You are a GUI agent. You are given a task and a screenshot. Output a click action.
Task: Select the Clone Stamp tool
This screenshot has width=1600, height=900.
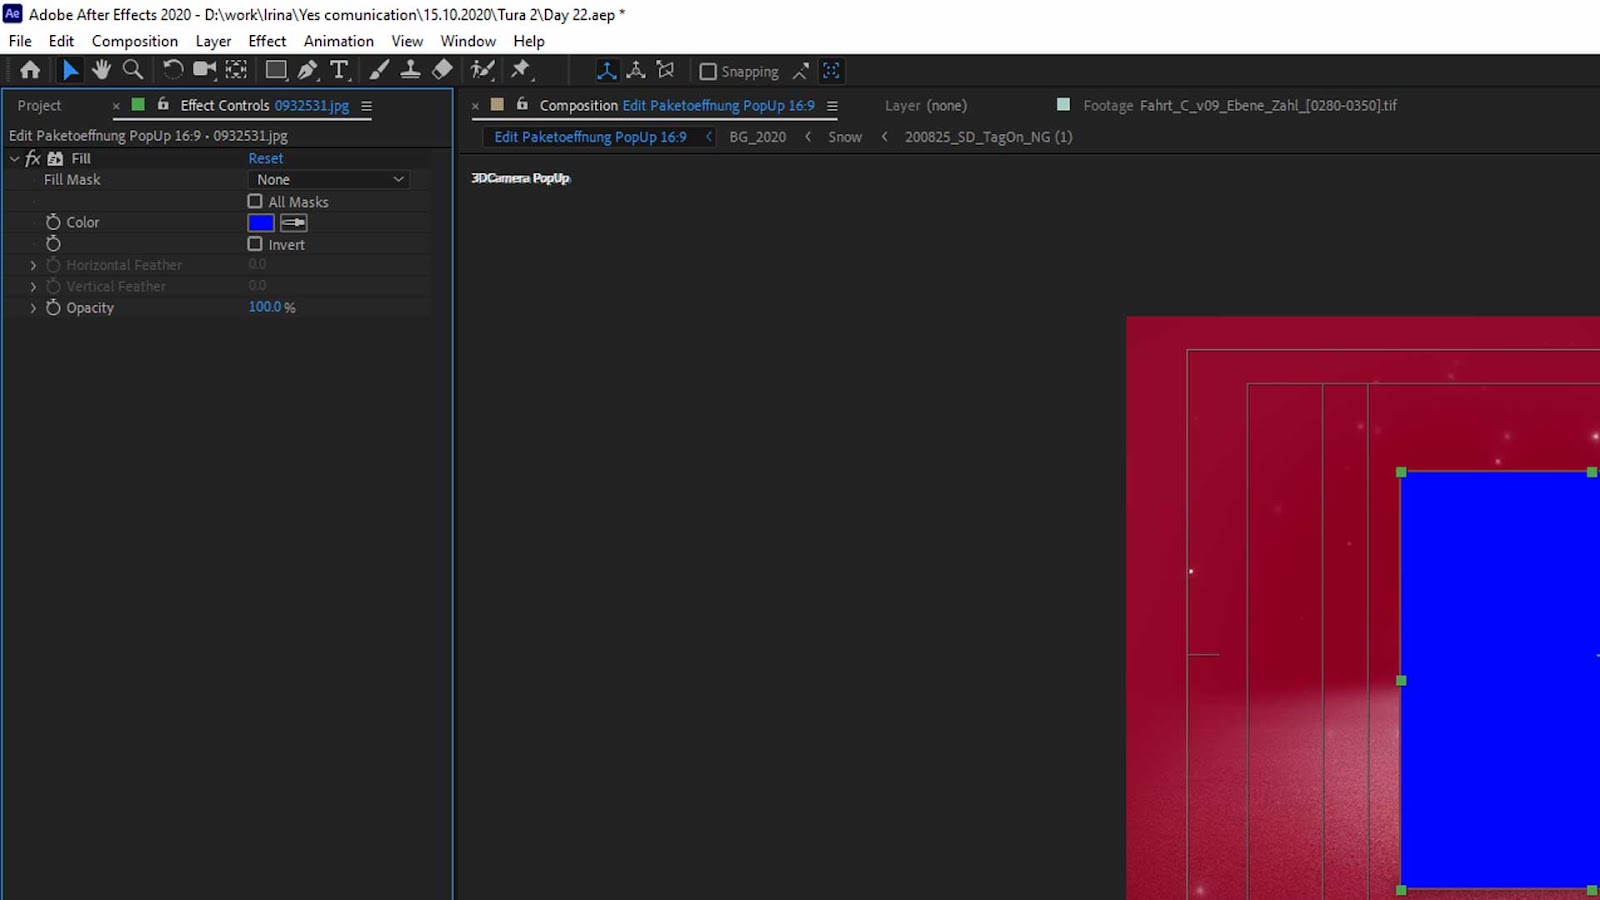[410, 70]
